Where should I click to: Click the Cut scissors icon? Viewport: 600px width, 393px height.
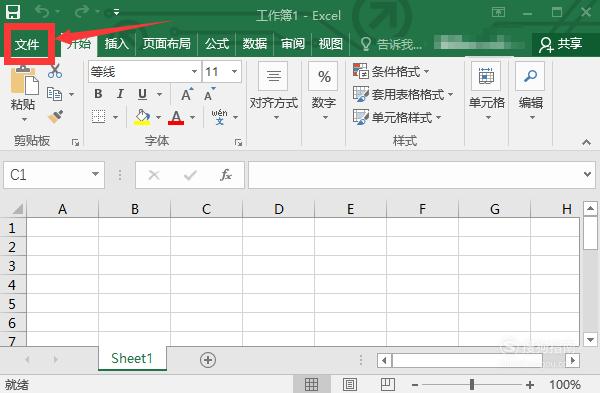tap(55, 71)
